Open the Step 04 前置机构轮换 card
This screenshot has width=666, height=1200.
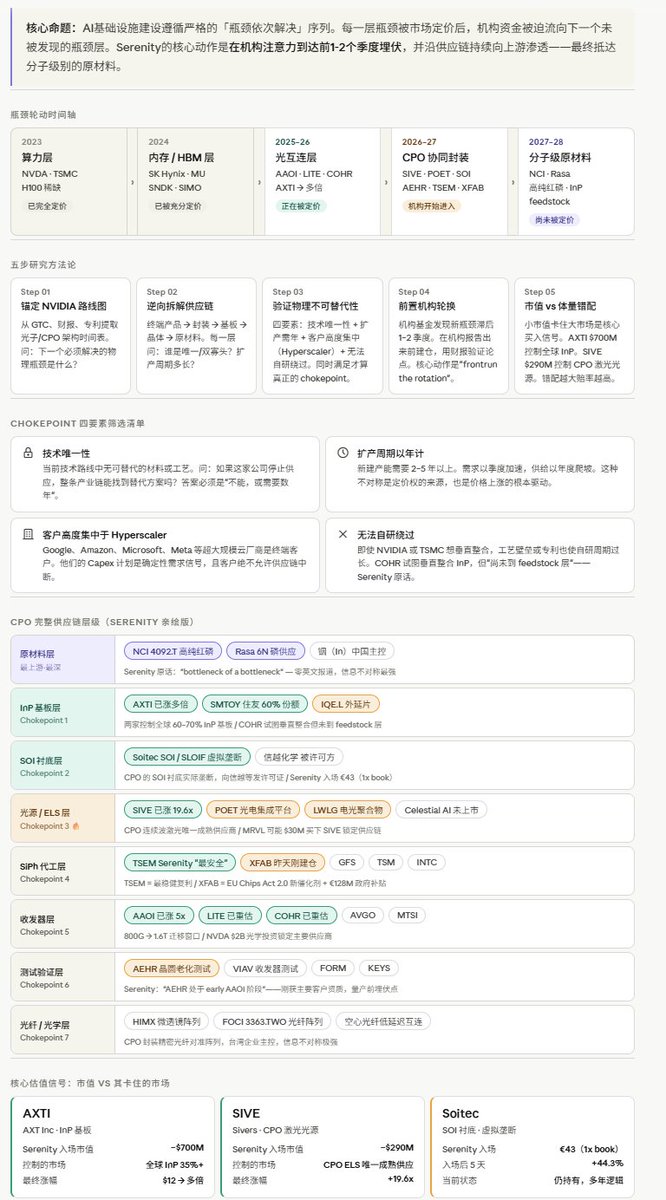coord(447,335)
